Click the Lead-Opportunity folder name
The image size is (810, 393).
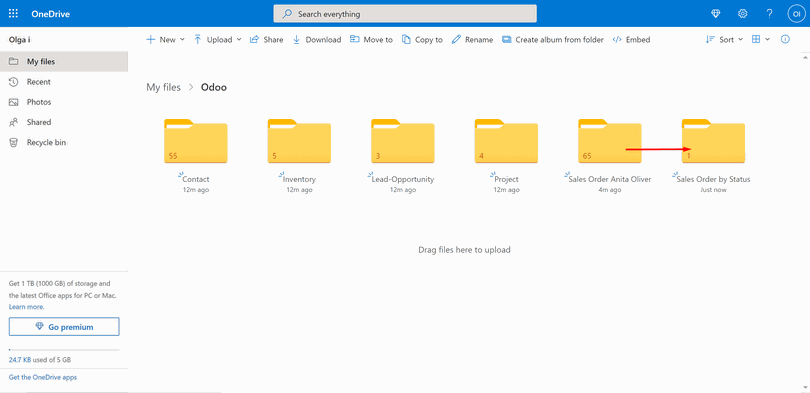(403, 180)
